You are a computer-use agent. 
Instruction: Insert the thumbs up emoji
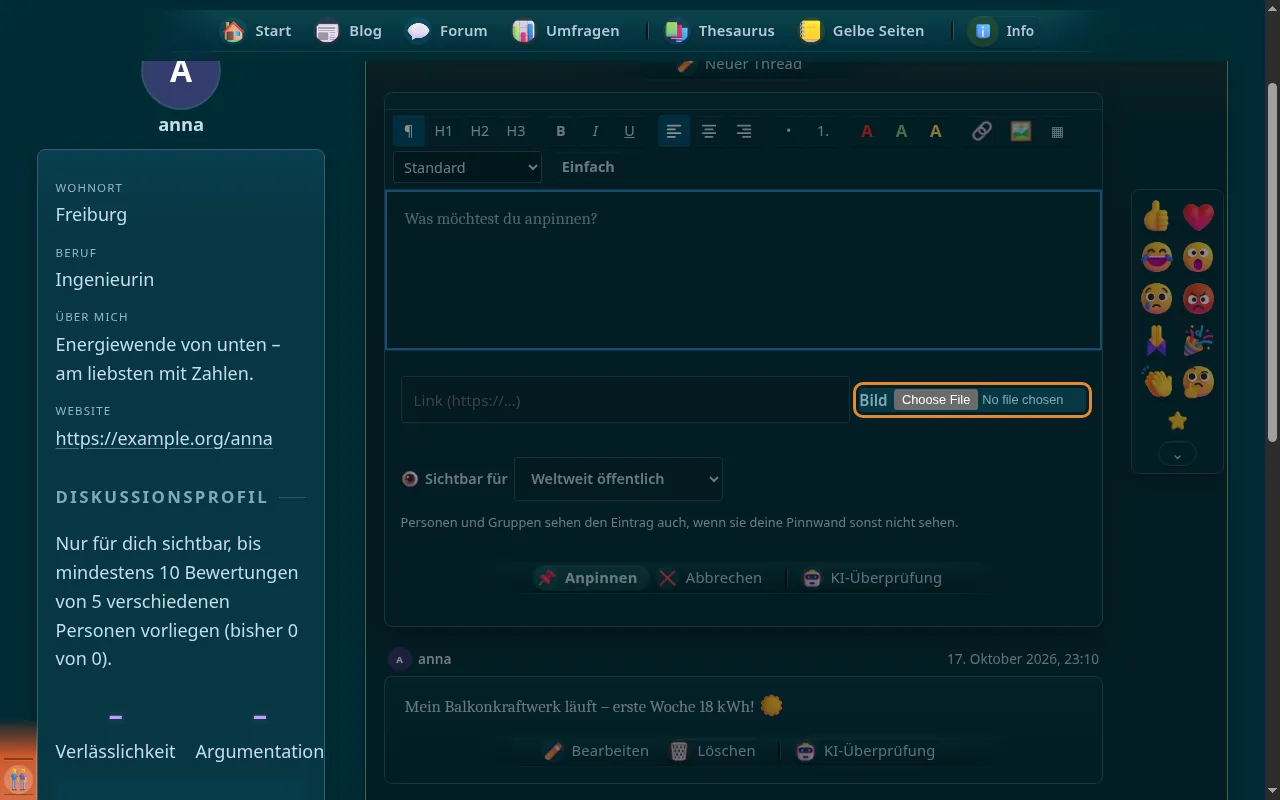pos(1157,216)
